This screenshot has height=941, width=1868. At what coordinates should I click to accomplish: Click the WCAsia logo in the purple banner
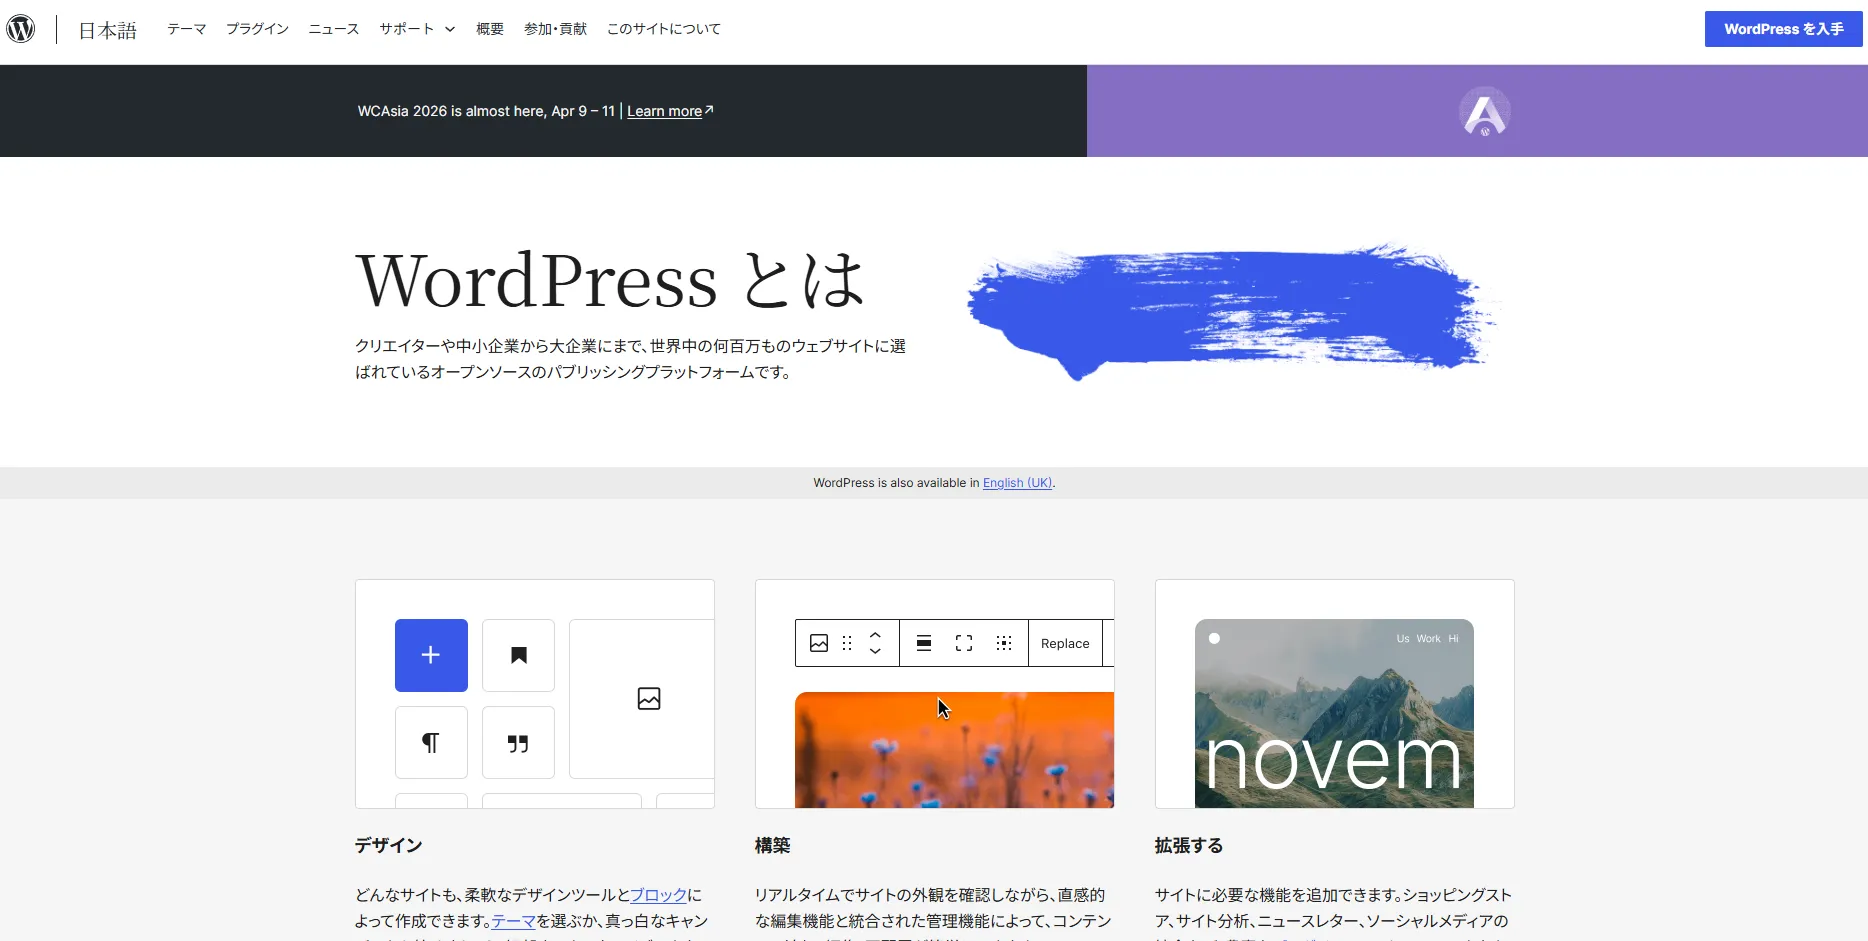coord(1484,111)
